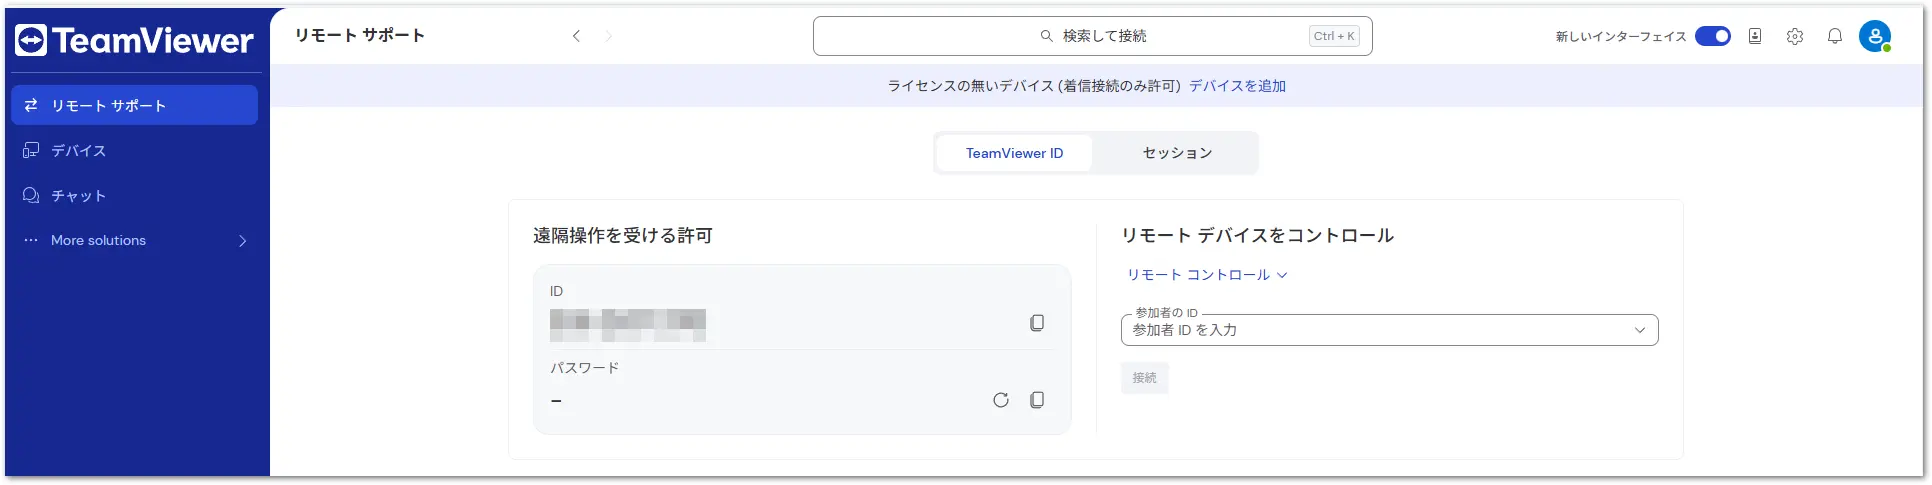Click the デバイス sidebar icon
Viewport: 1932px width, 485px height.
click(x=31, y=150)
